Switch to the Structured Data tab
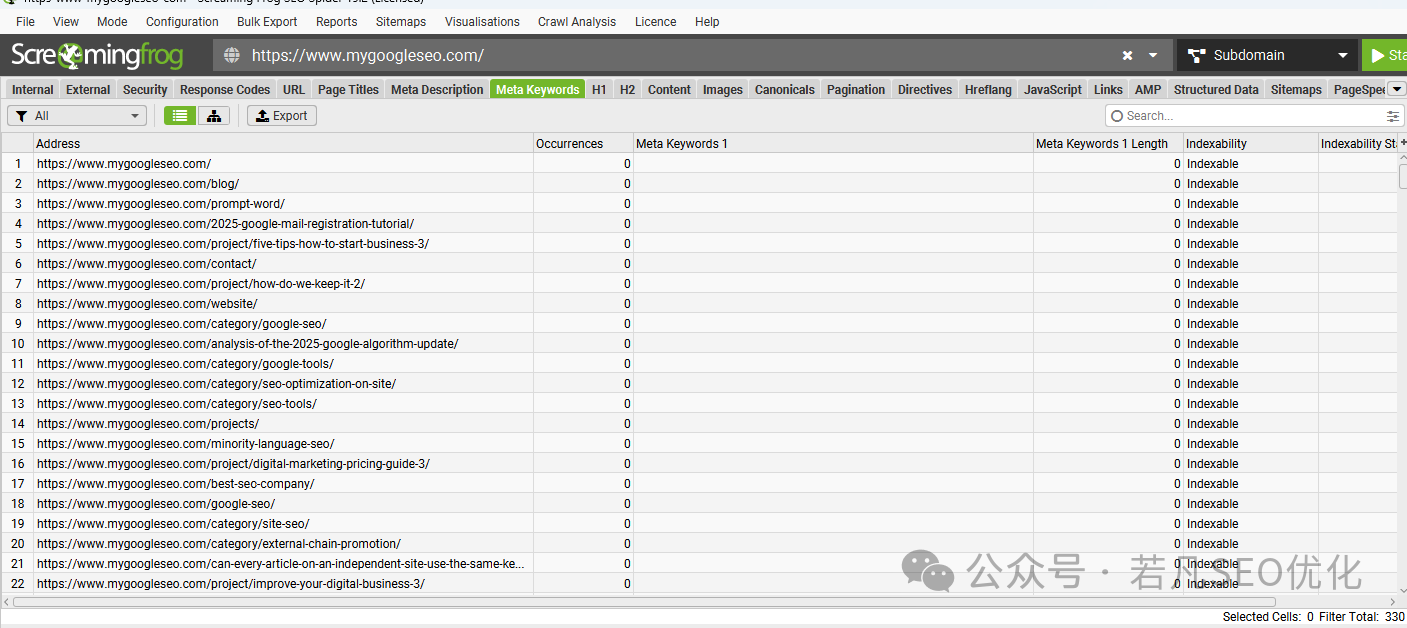This screenshot has width=1407, height=628. (x=1216, y=89)
